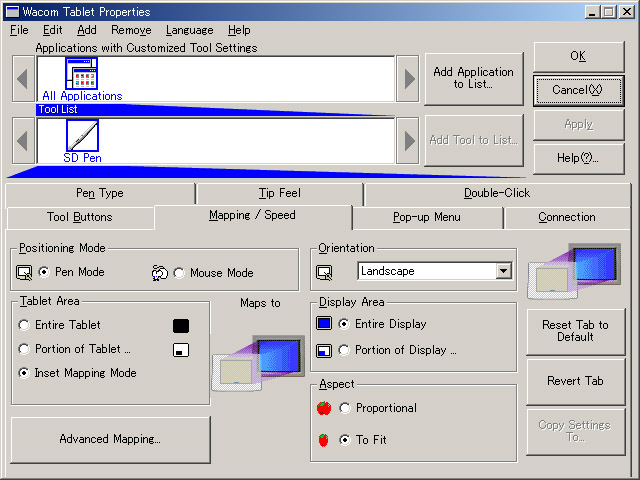Open the window system menu icon

click(x=12, y=11)
